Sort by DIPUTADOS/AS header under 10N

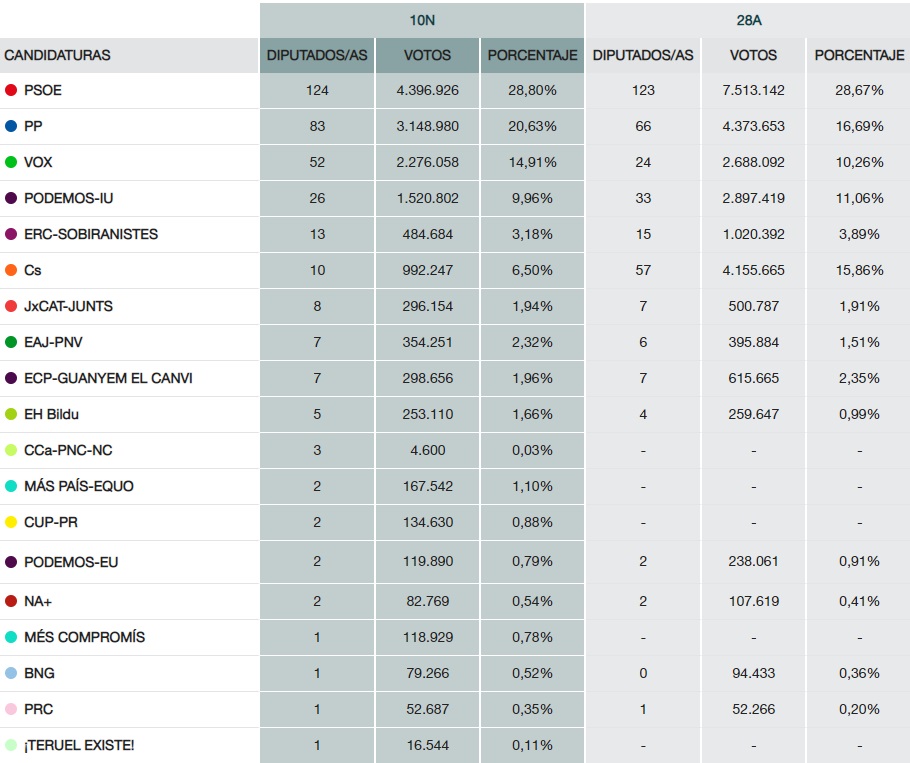(317, 55)
